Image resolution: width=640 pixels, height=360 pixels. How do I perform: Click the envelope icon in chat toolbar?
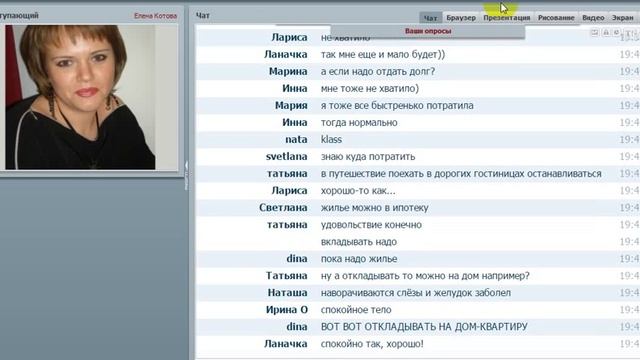[595, 32]
